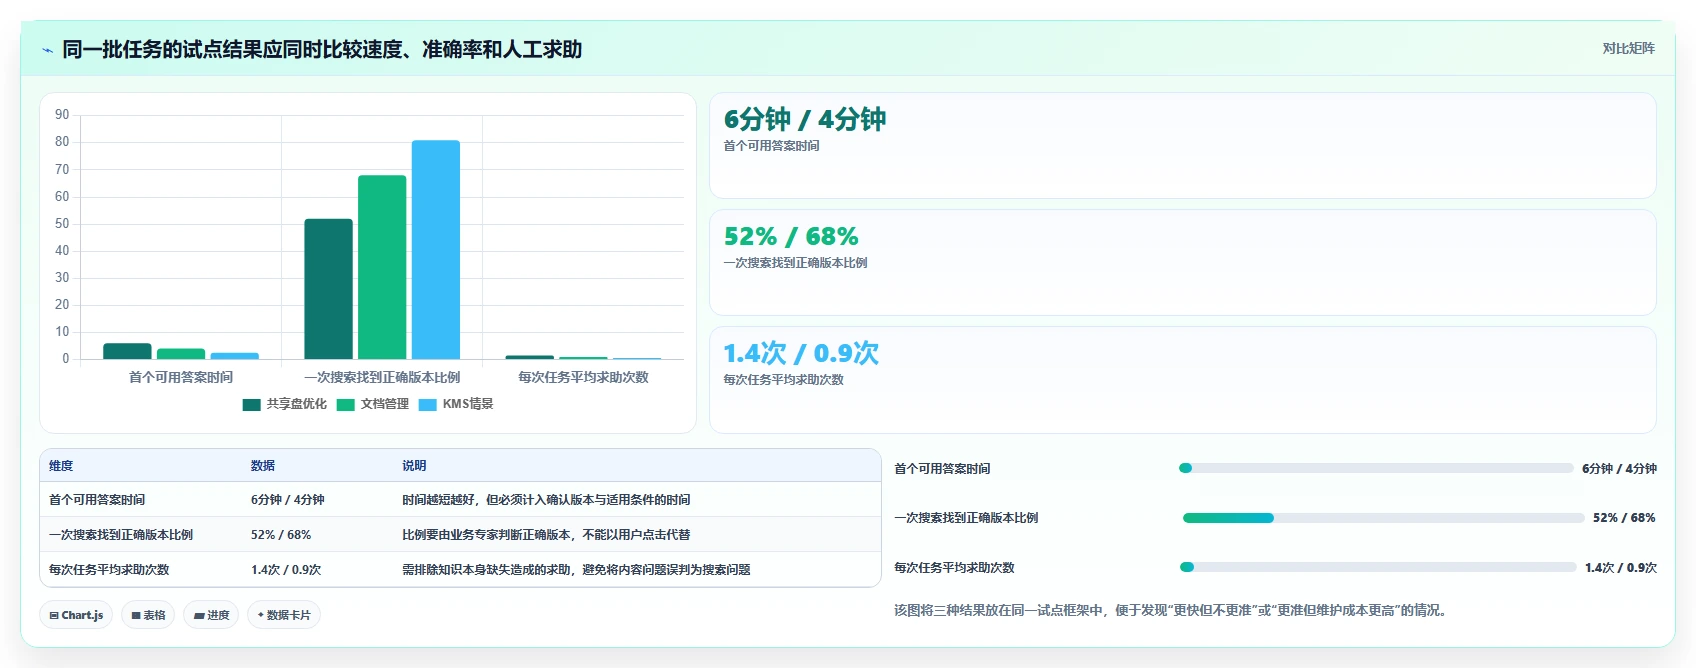
Task: Click the 首个可用答案时间 progress bar
Action: click(1376, 468)
